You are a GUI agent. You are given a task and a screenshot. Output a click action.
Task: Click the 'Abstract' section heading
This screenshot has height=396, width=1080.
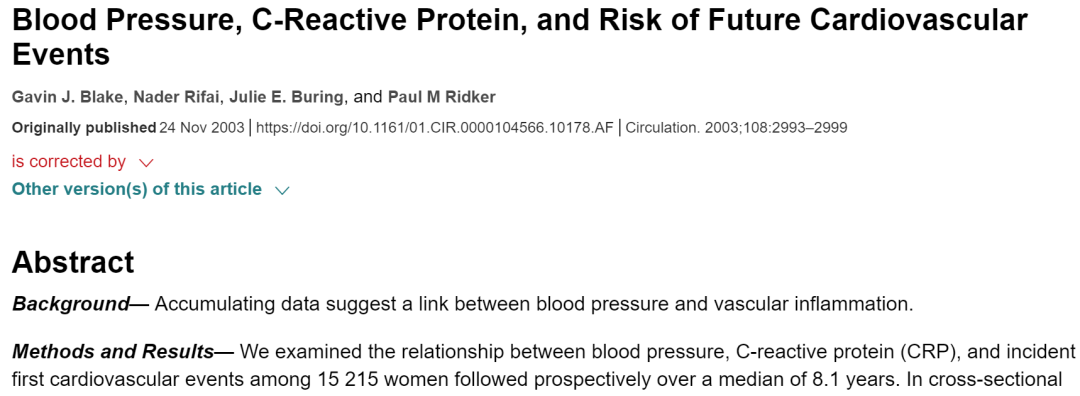pos(73,262)
